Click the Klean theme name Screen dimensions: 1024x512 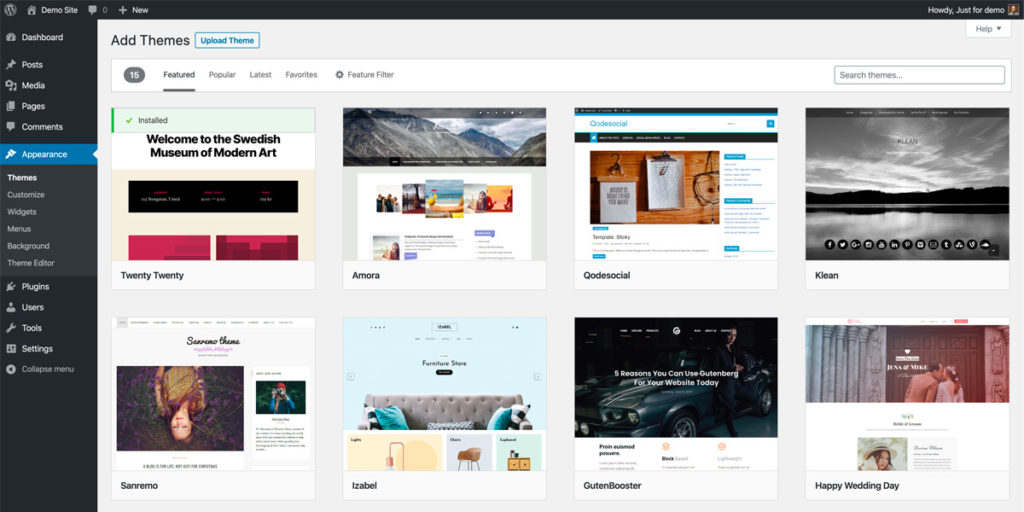click(x=826, y=276)
